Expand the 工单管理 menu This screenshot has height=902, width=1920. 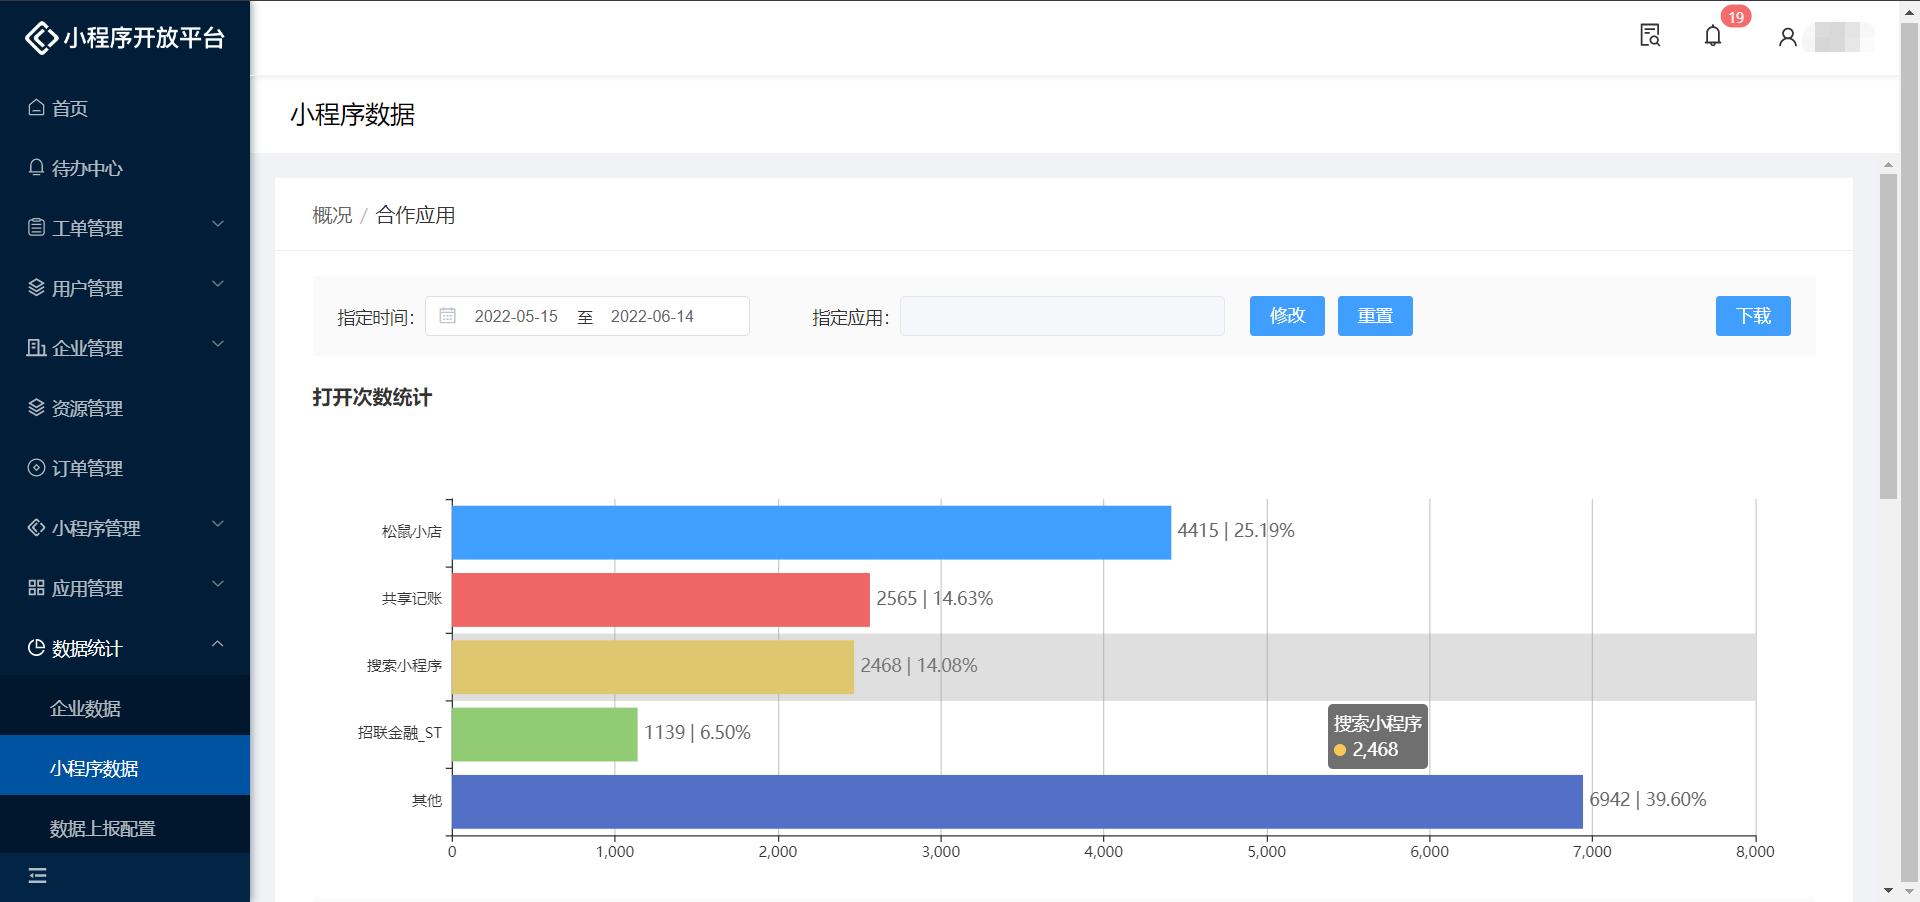125,228
